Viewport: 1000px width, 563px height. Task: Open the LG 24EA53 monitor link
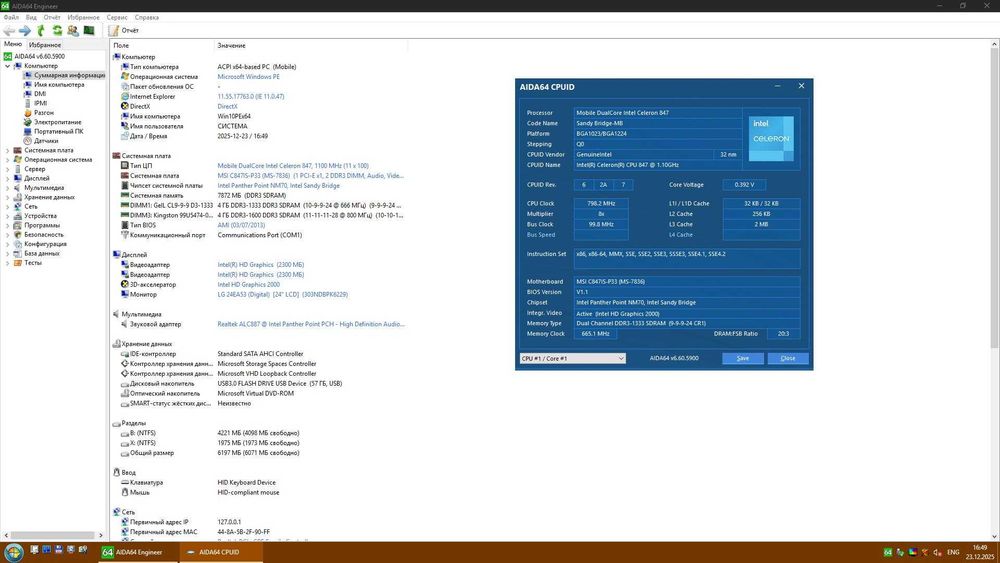tap(283, 295)
